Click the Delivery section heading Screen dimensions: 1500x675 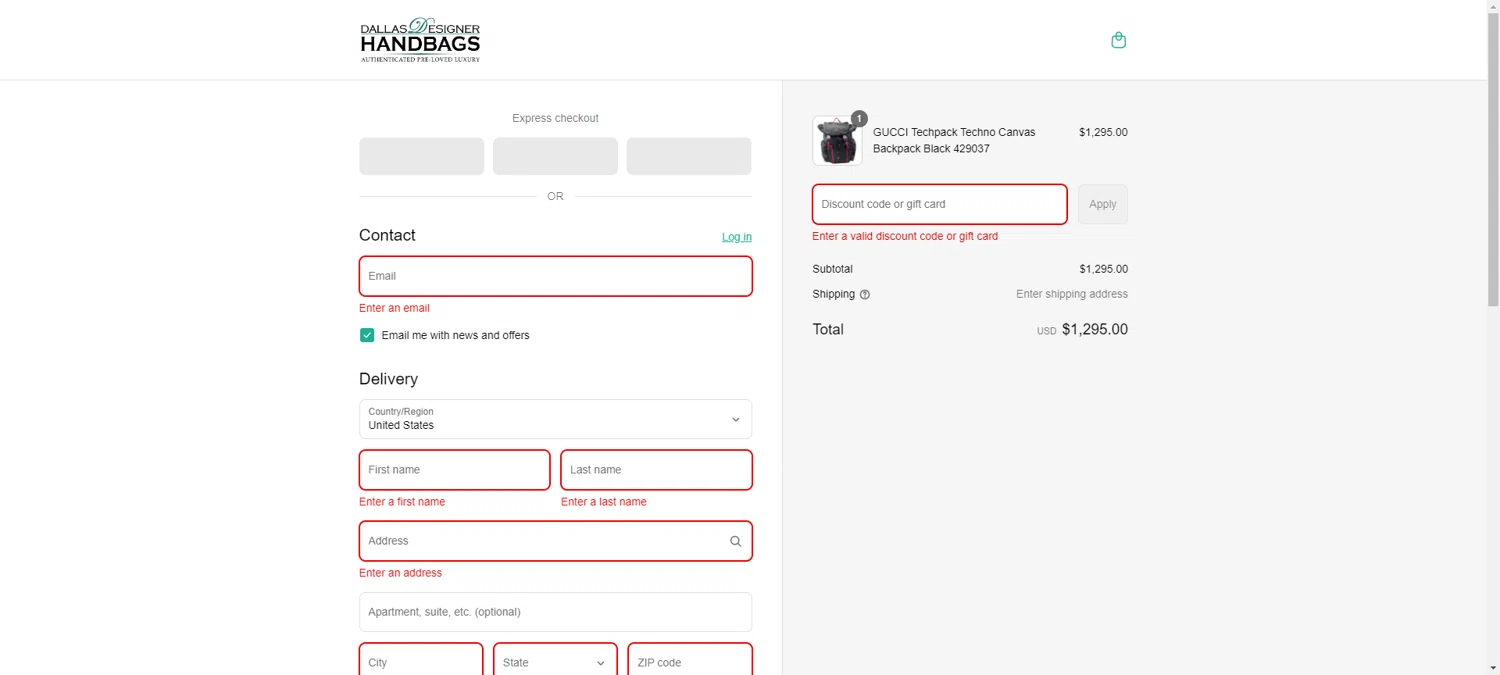388,379
